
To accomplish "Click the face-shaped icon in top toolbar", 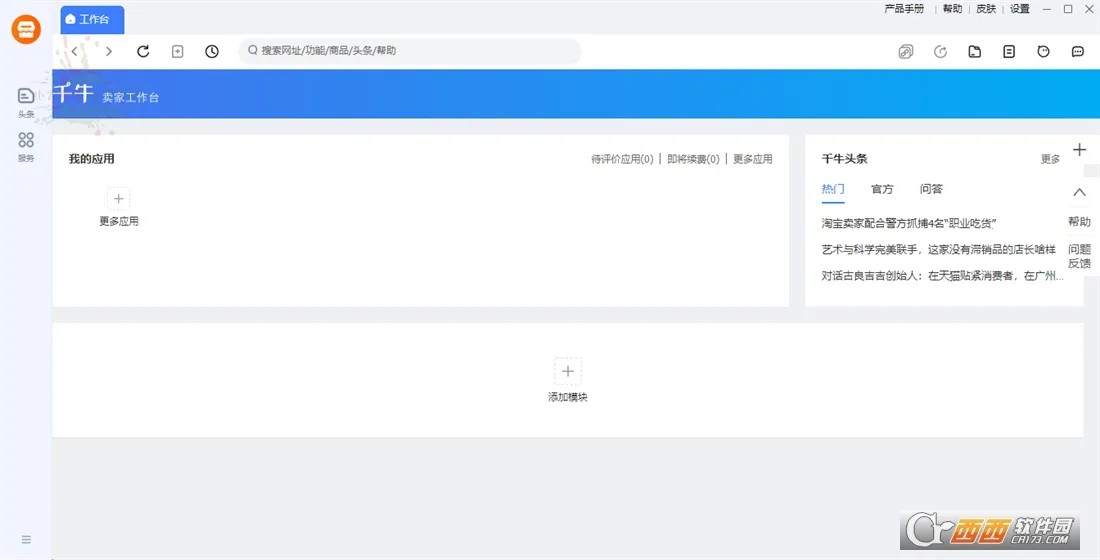I will click(1044, 51).
